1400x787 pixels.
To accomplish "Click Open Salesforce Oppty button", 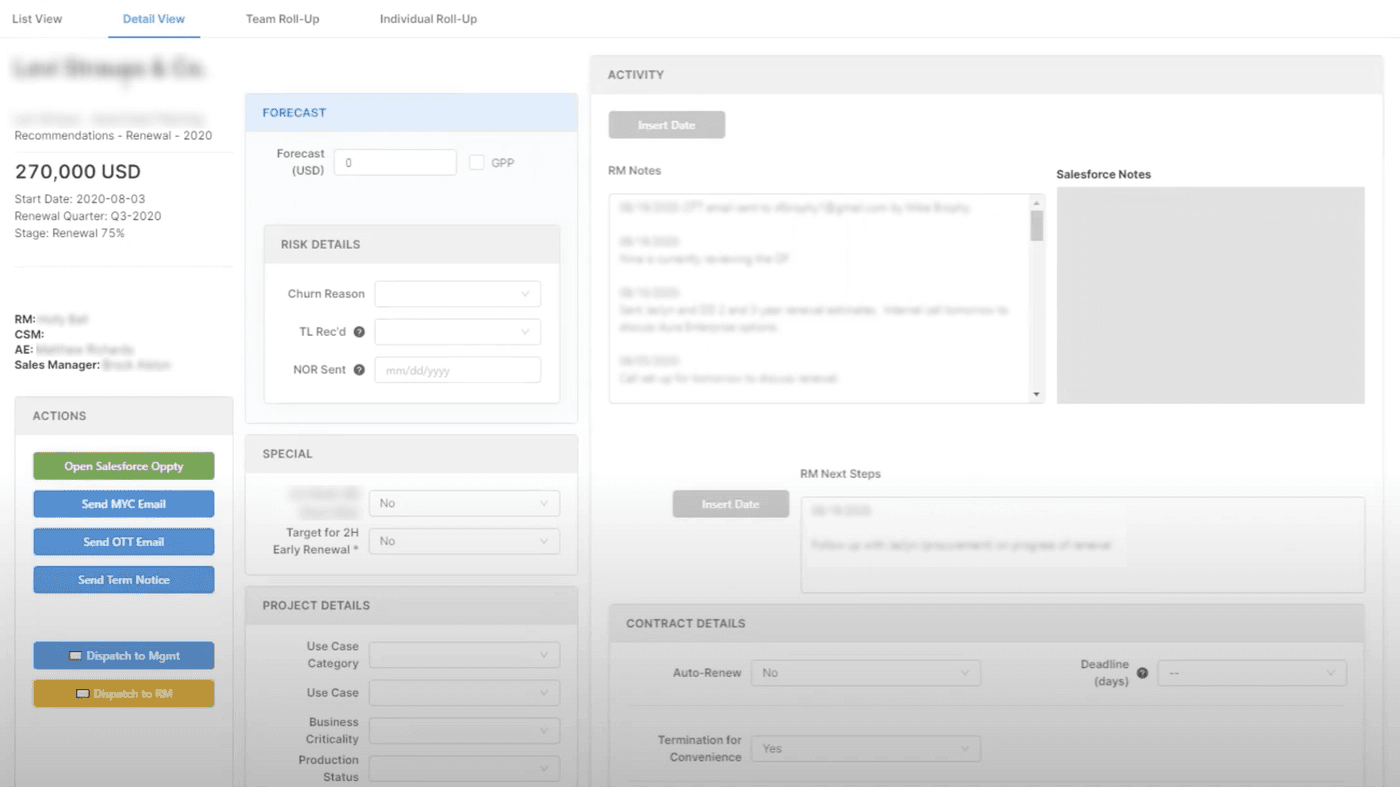I will tap(124, 466).
